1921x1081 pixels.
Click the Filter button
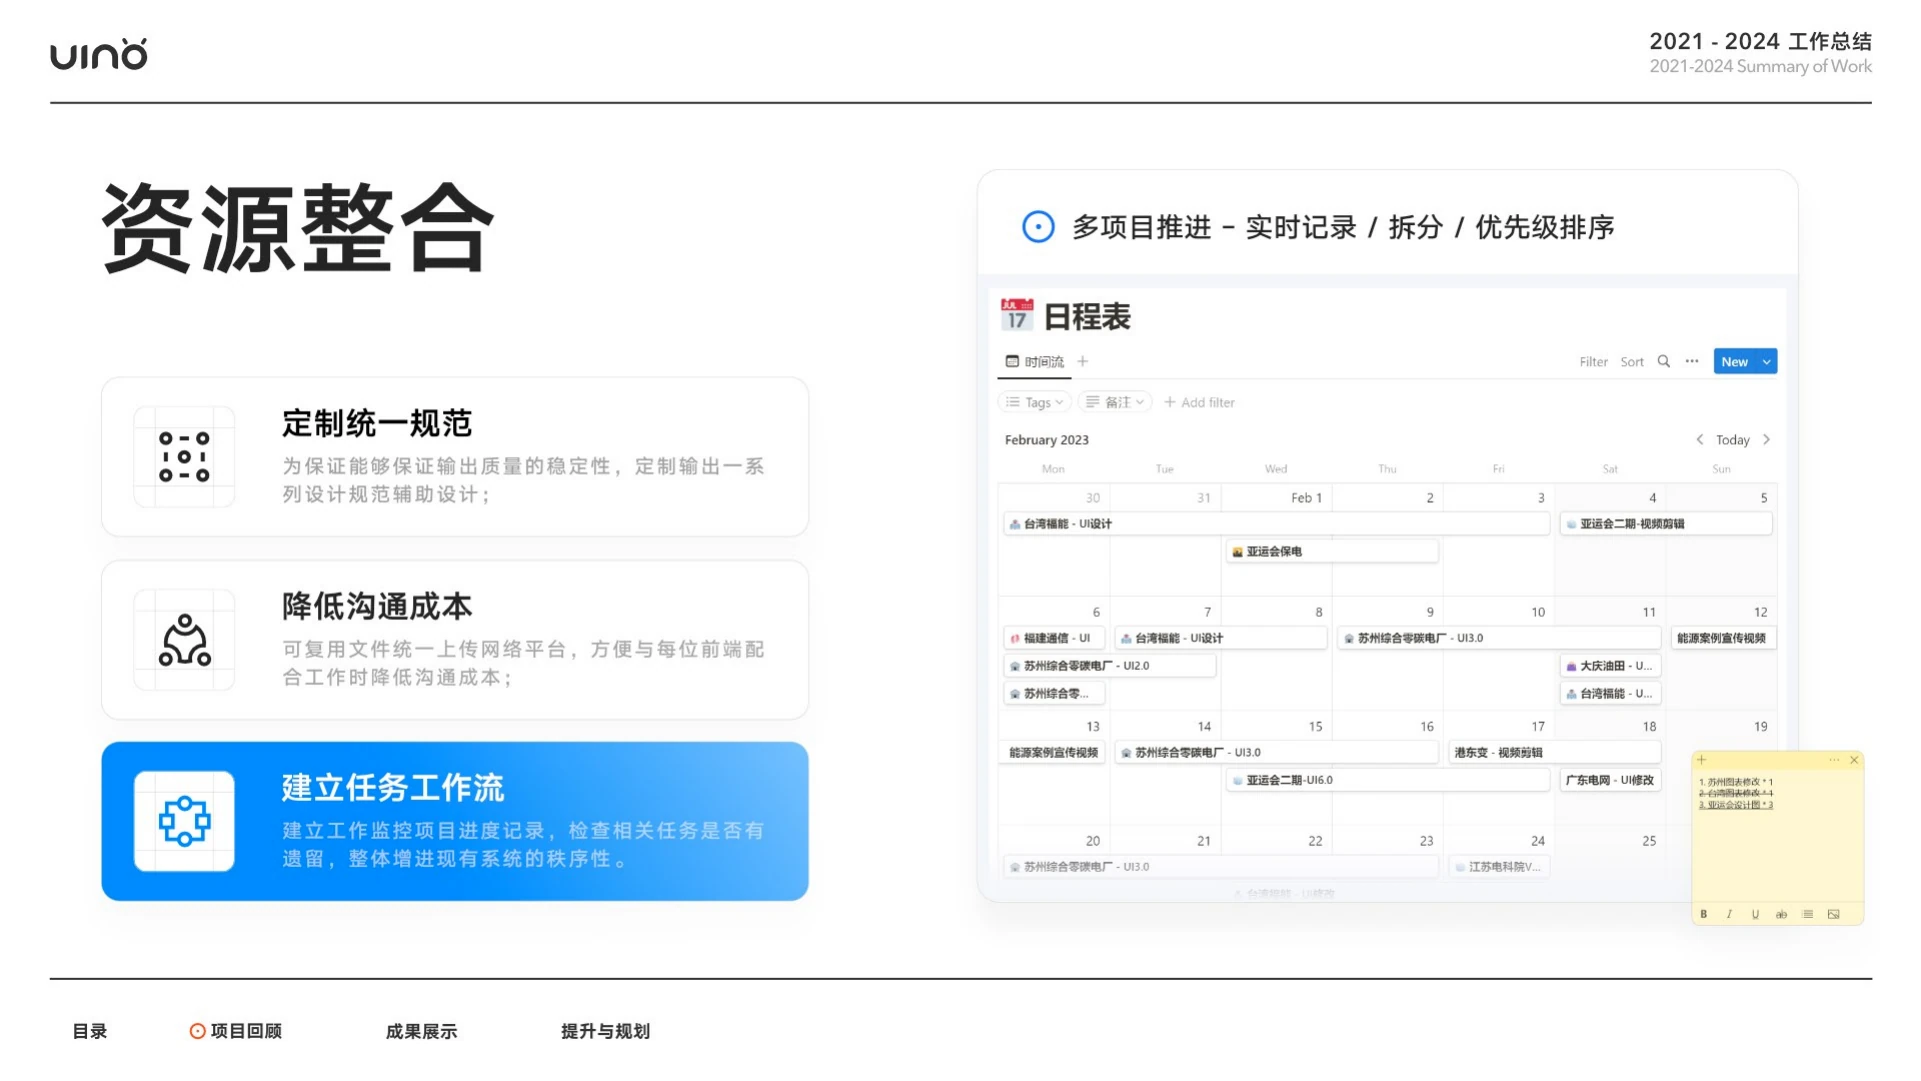(x=1593, y=362)
